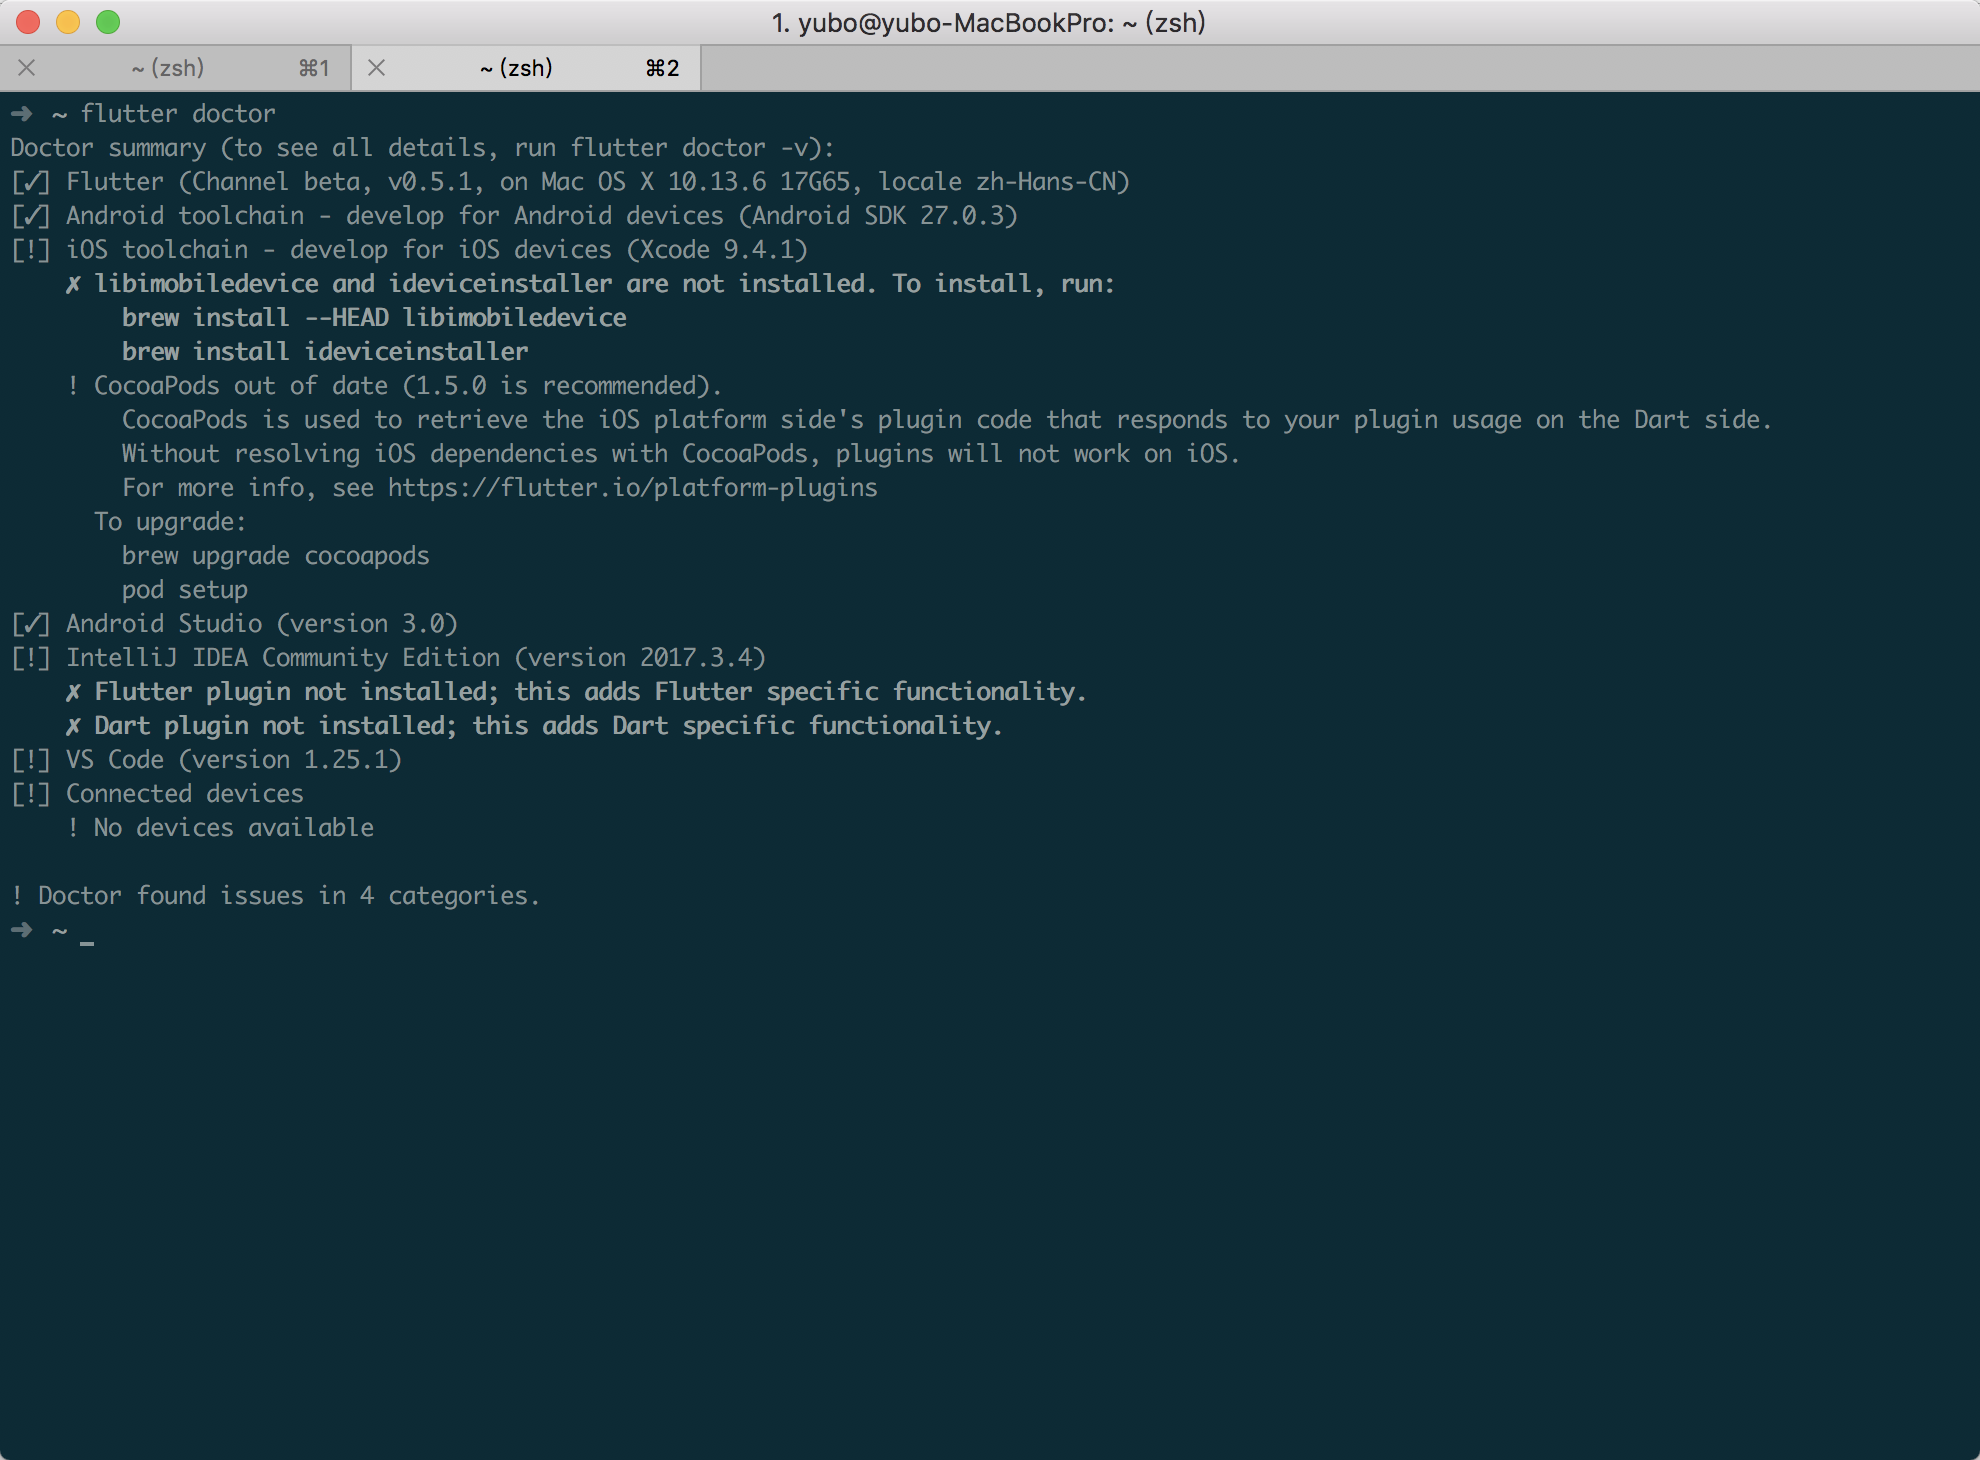The width and height of the screenshot is (1980, 1460).
Task: Click the Android Studio version 3.0 line
Action: click(x=234, y=624)
